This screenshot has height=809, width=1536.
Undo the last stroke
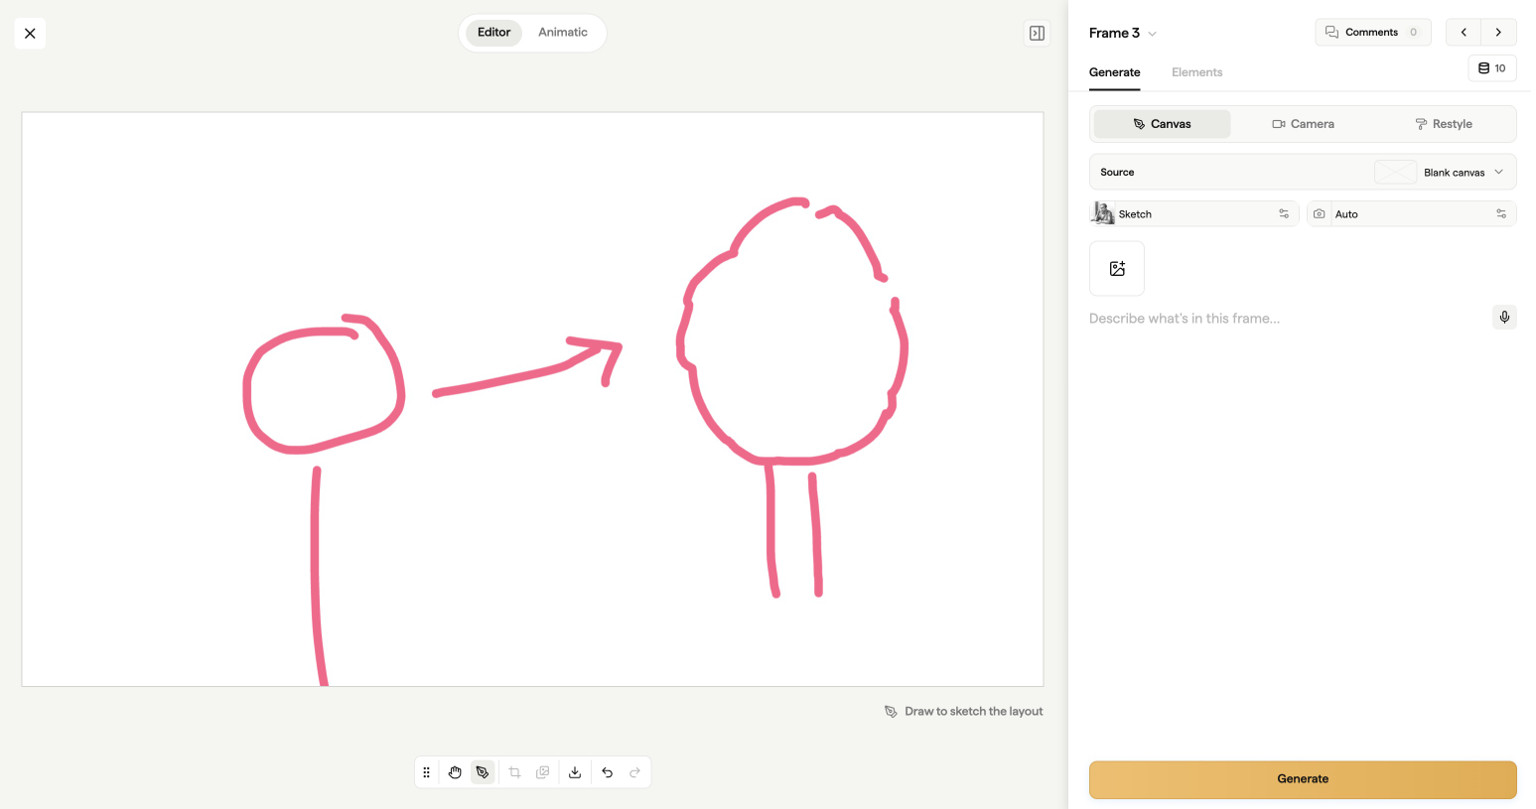pyautogui.click(x=607, y=772)
